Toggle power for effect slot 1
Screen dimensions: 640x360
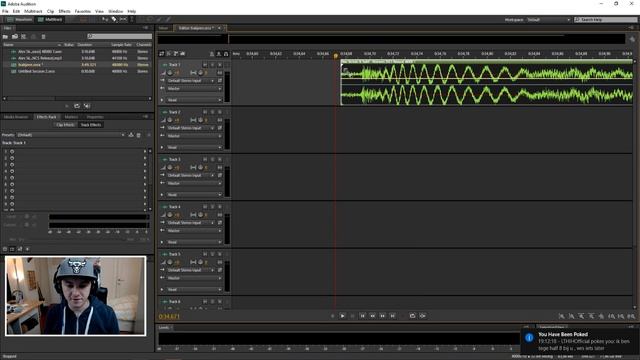(12, 151)
